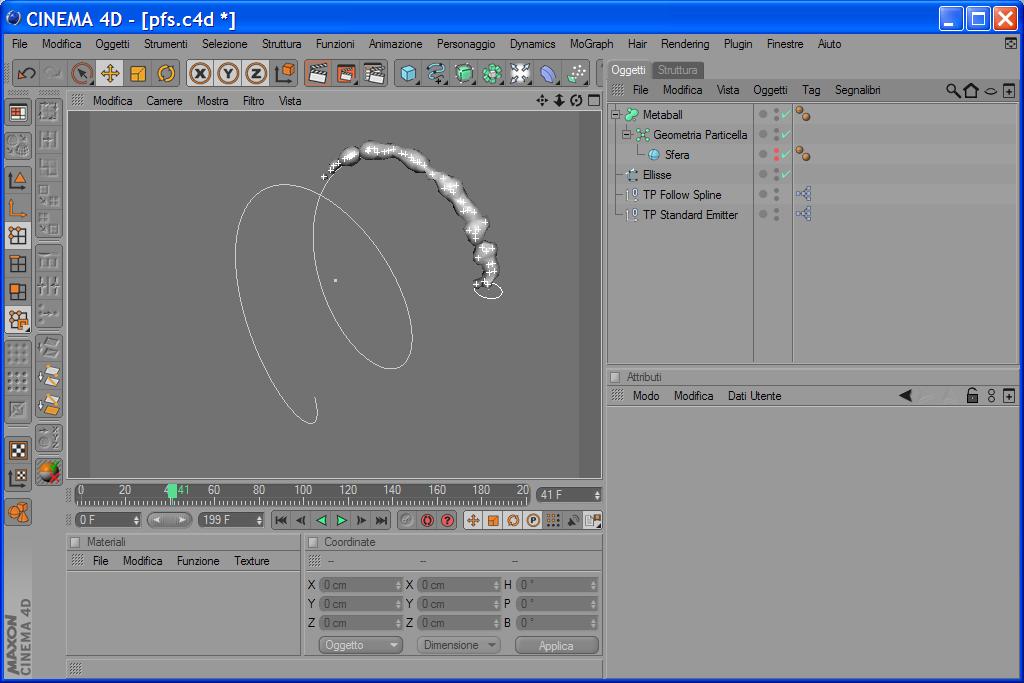1024x683 pixels.
Task: Select the Sfera object
Action: (677, 155)
